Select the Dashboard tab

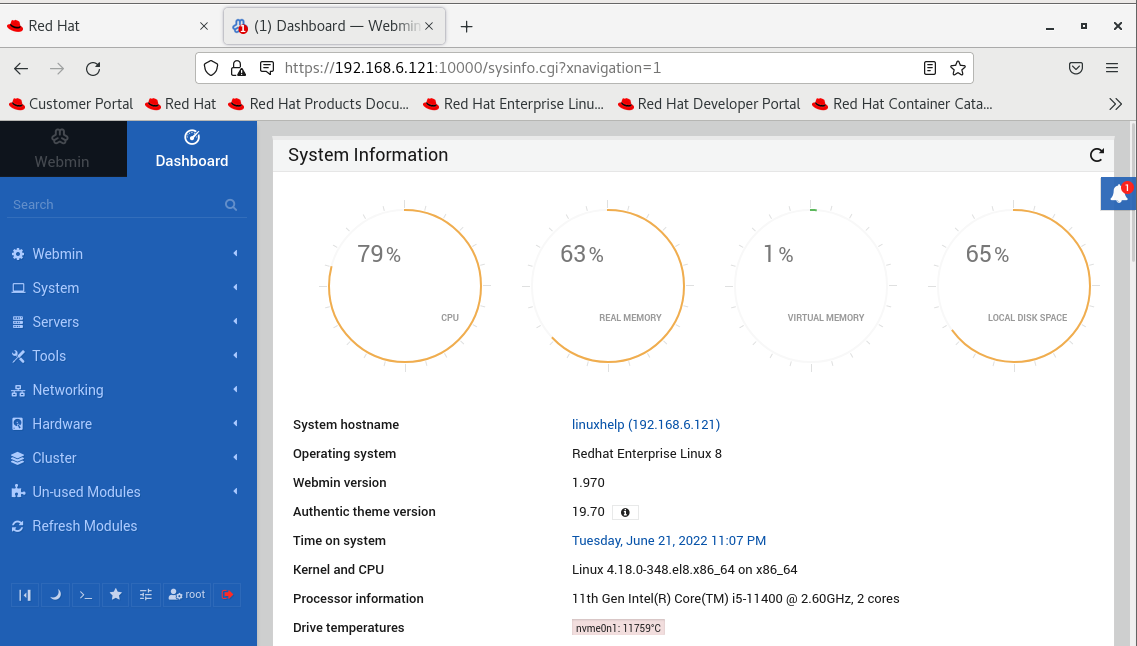191,149
